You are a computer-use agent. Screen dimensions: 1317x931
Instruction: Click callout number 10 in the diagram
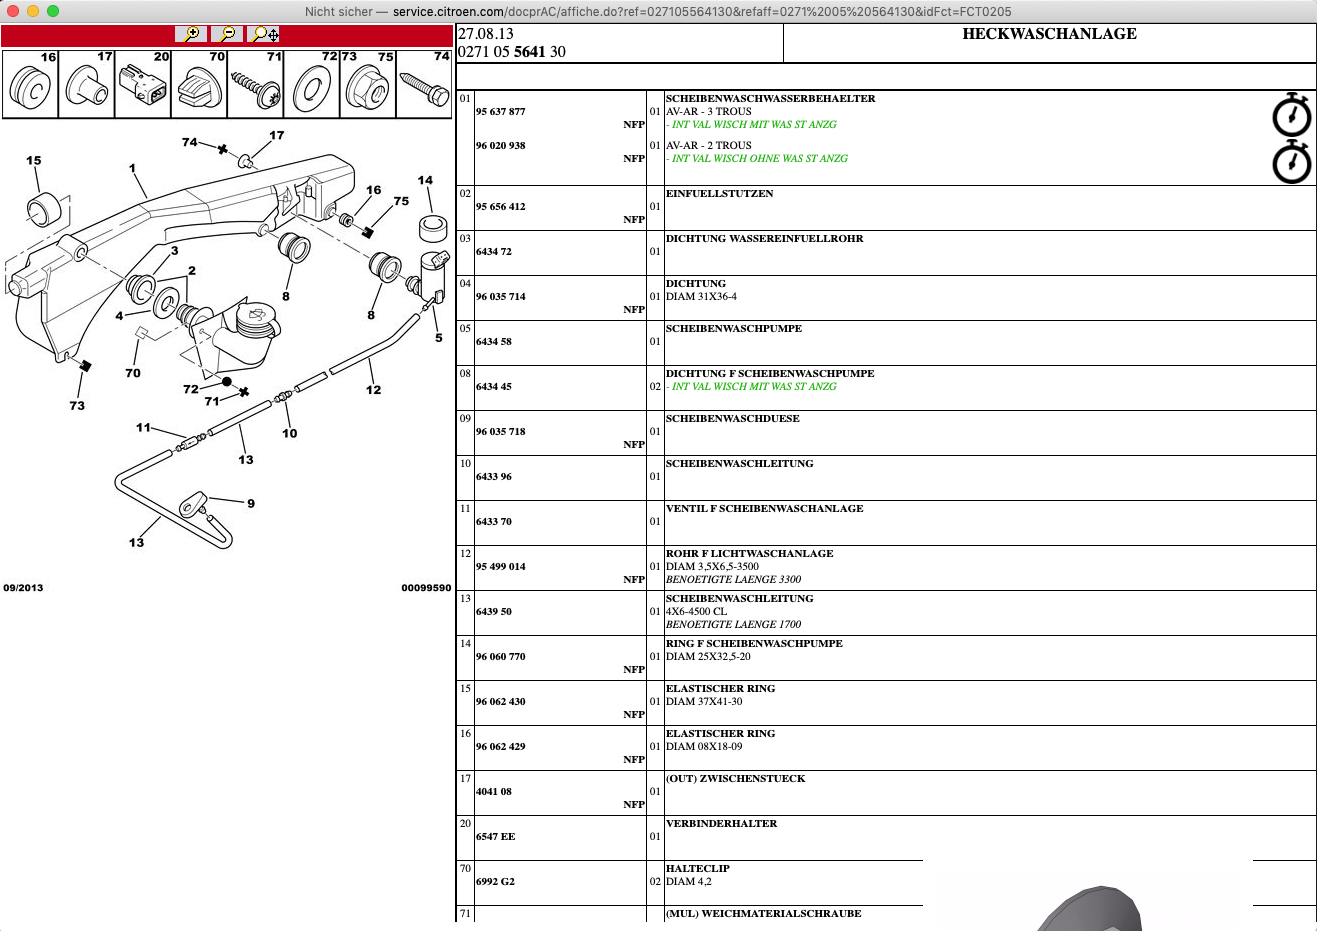[289, 433]
